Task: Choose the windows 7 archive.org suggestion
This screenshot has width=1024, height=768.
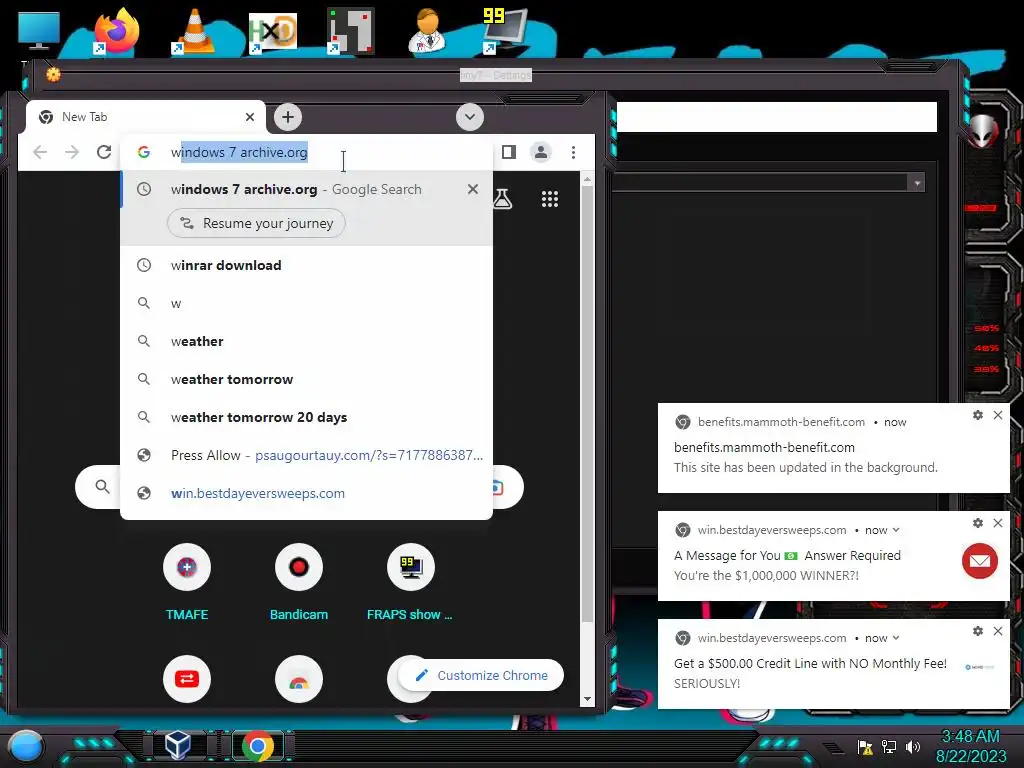Action: pos(307,189)
